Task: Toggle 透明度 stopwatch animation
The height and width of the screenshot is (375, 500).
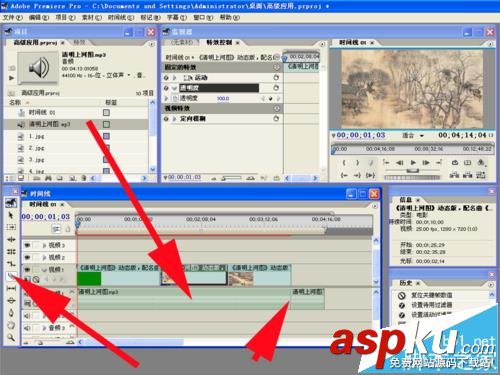Action: coord(175,98)
